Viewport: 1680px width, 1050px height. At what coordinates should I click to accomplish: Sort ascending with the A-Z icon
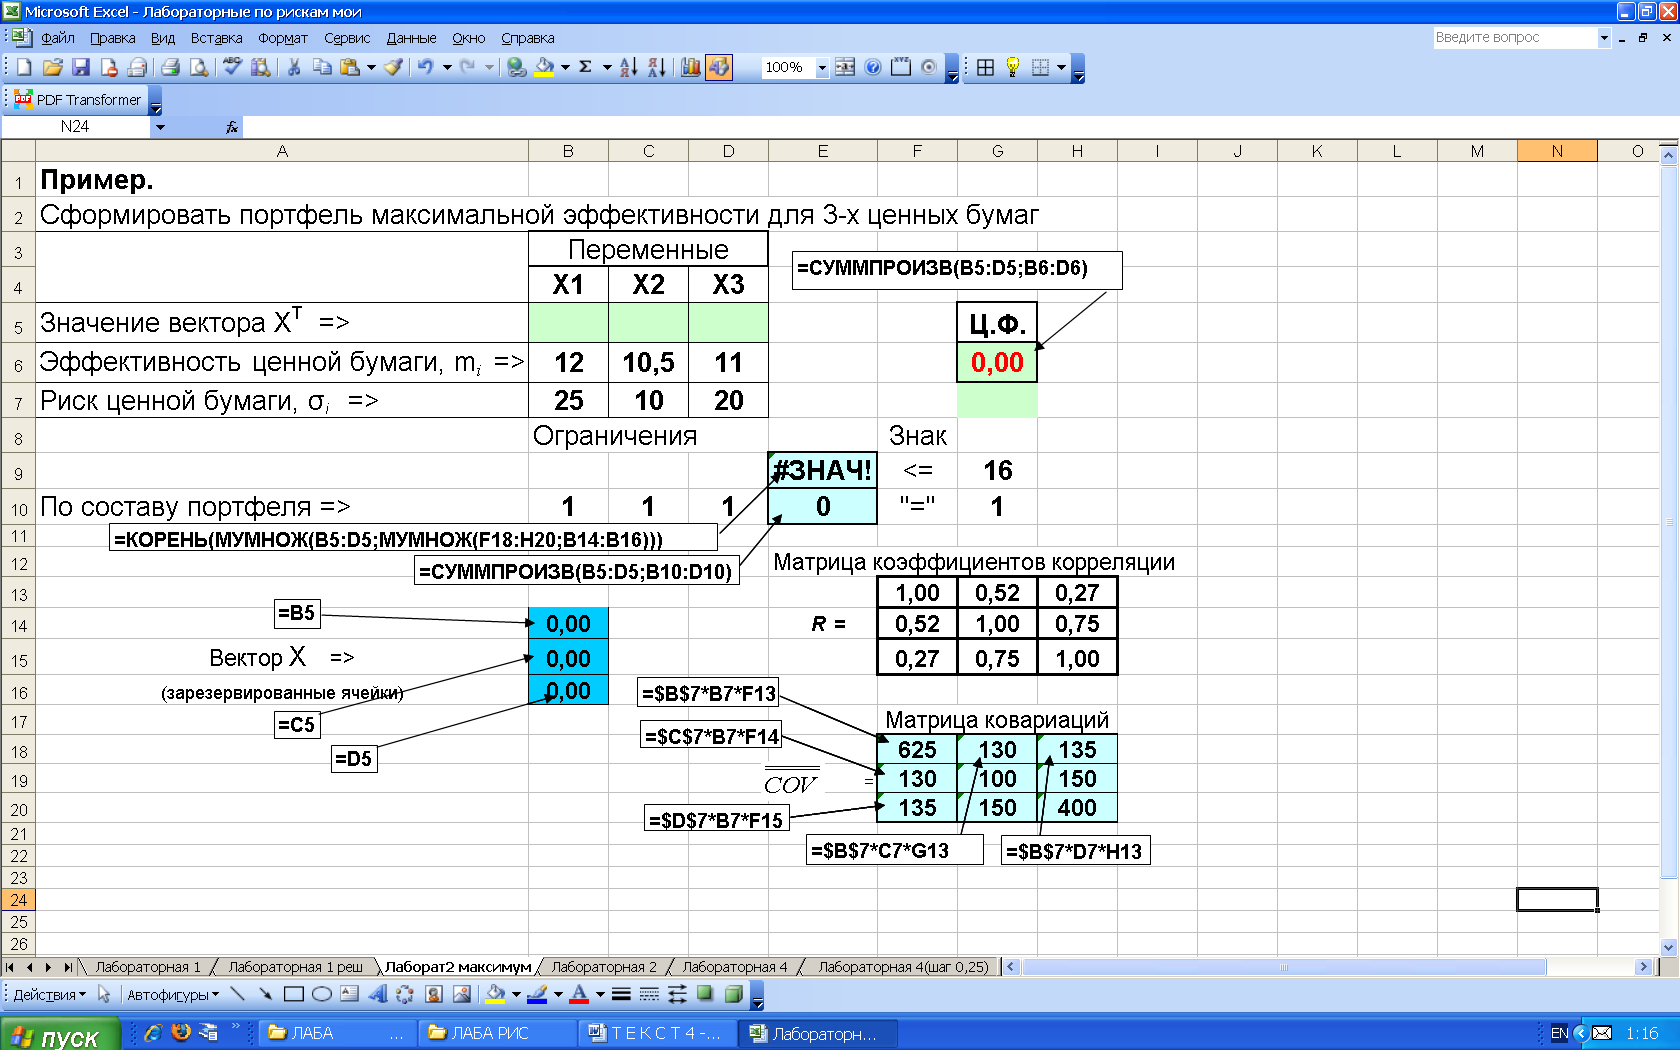pyautogui.click(x=628, y=67)
